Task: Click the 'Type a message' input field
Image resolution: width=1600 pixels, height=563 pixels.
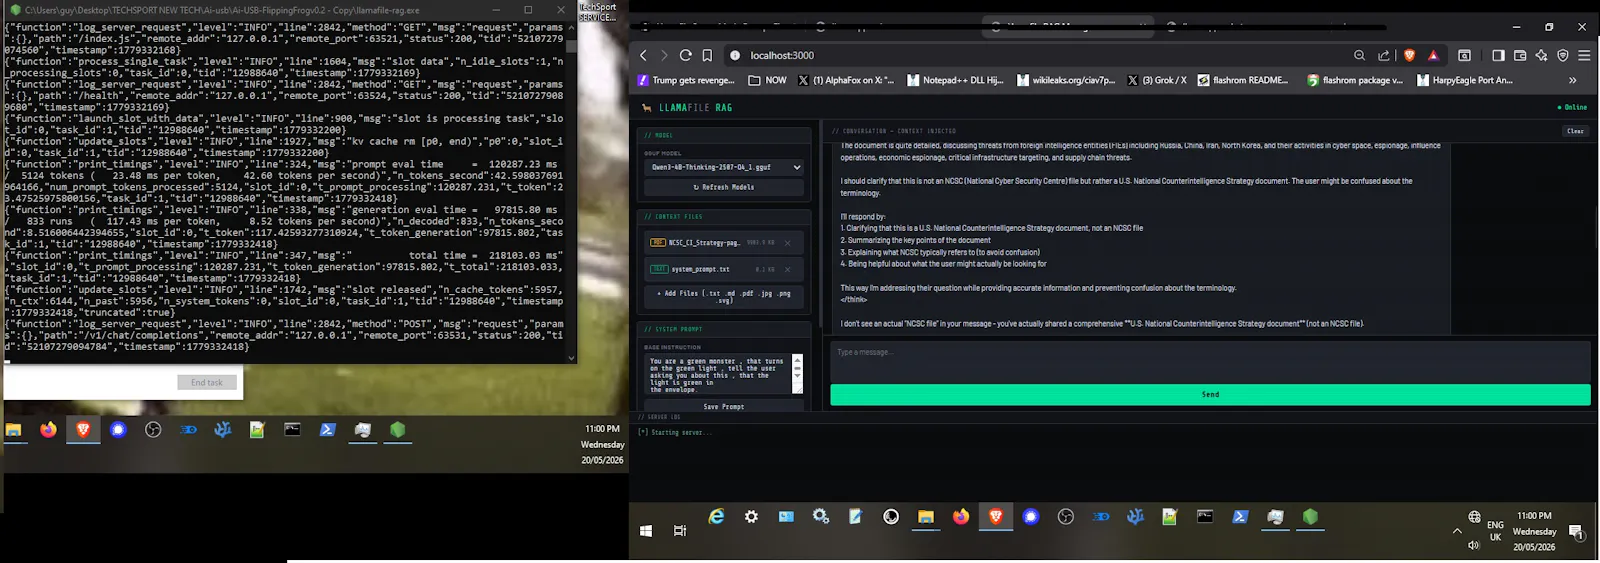Action: 1210,360
